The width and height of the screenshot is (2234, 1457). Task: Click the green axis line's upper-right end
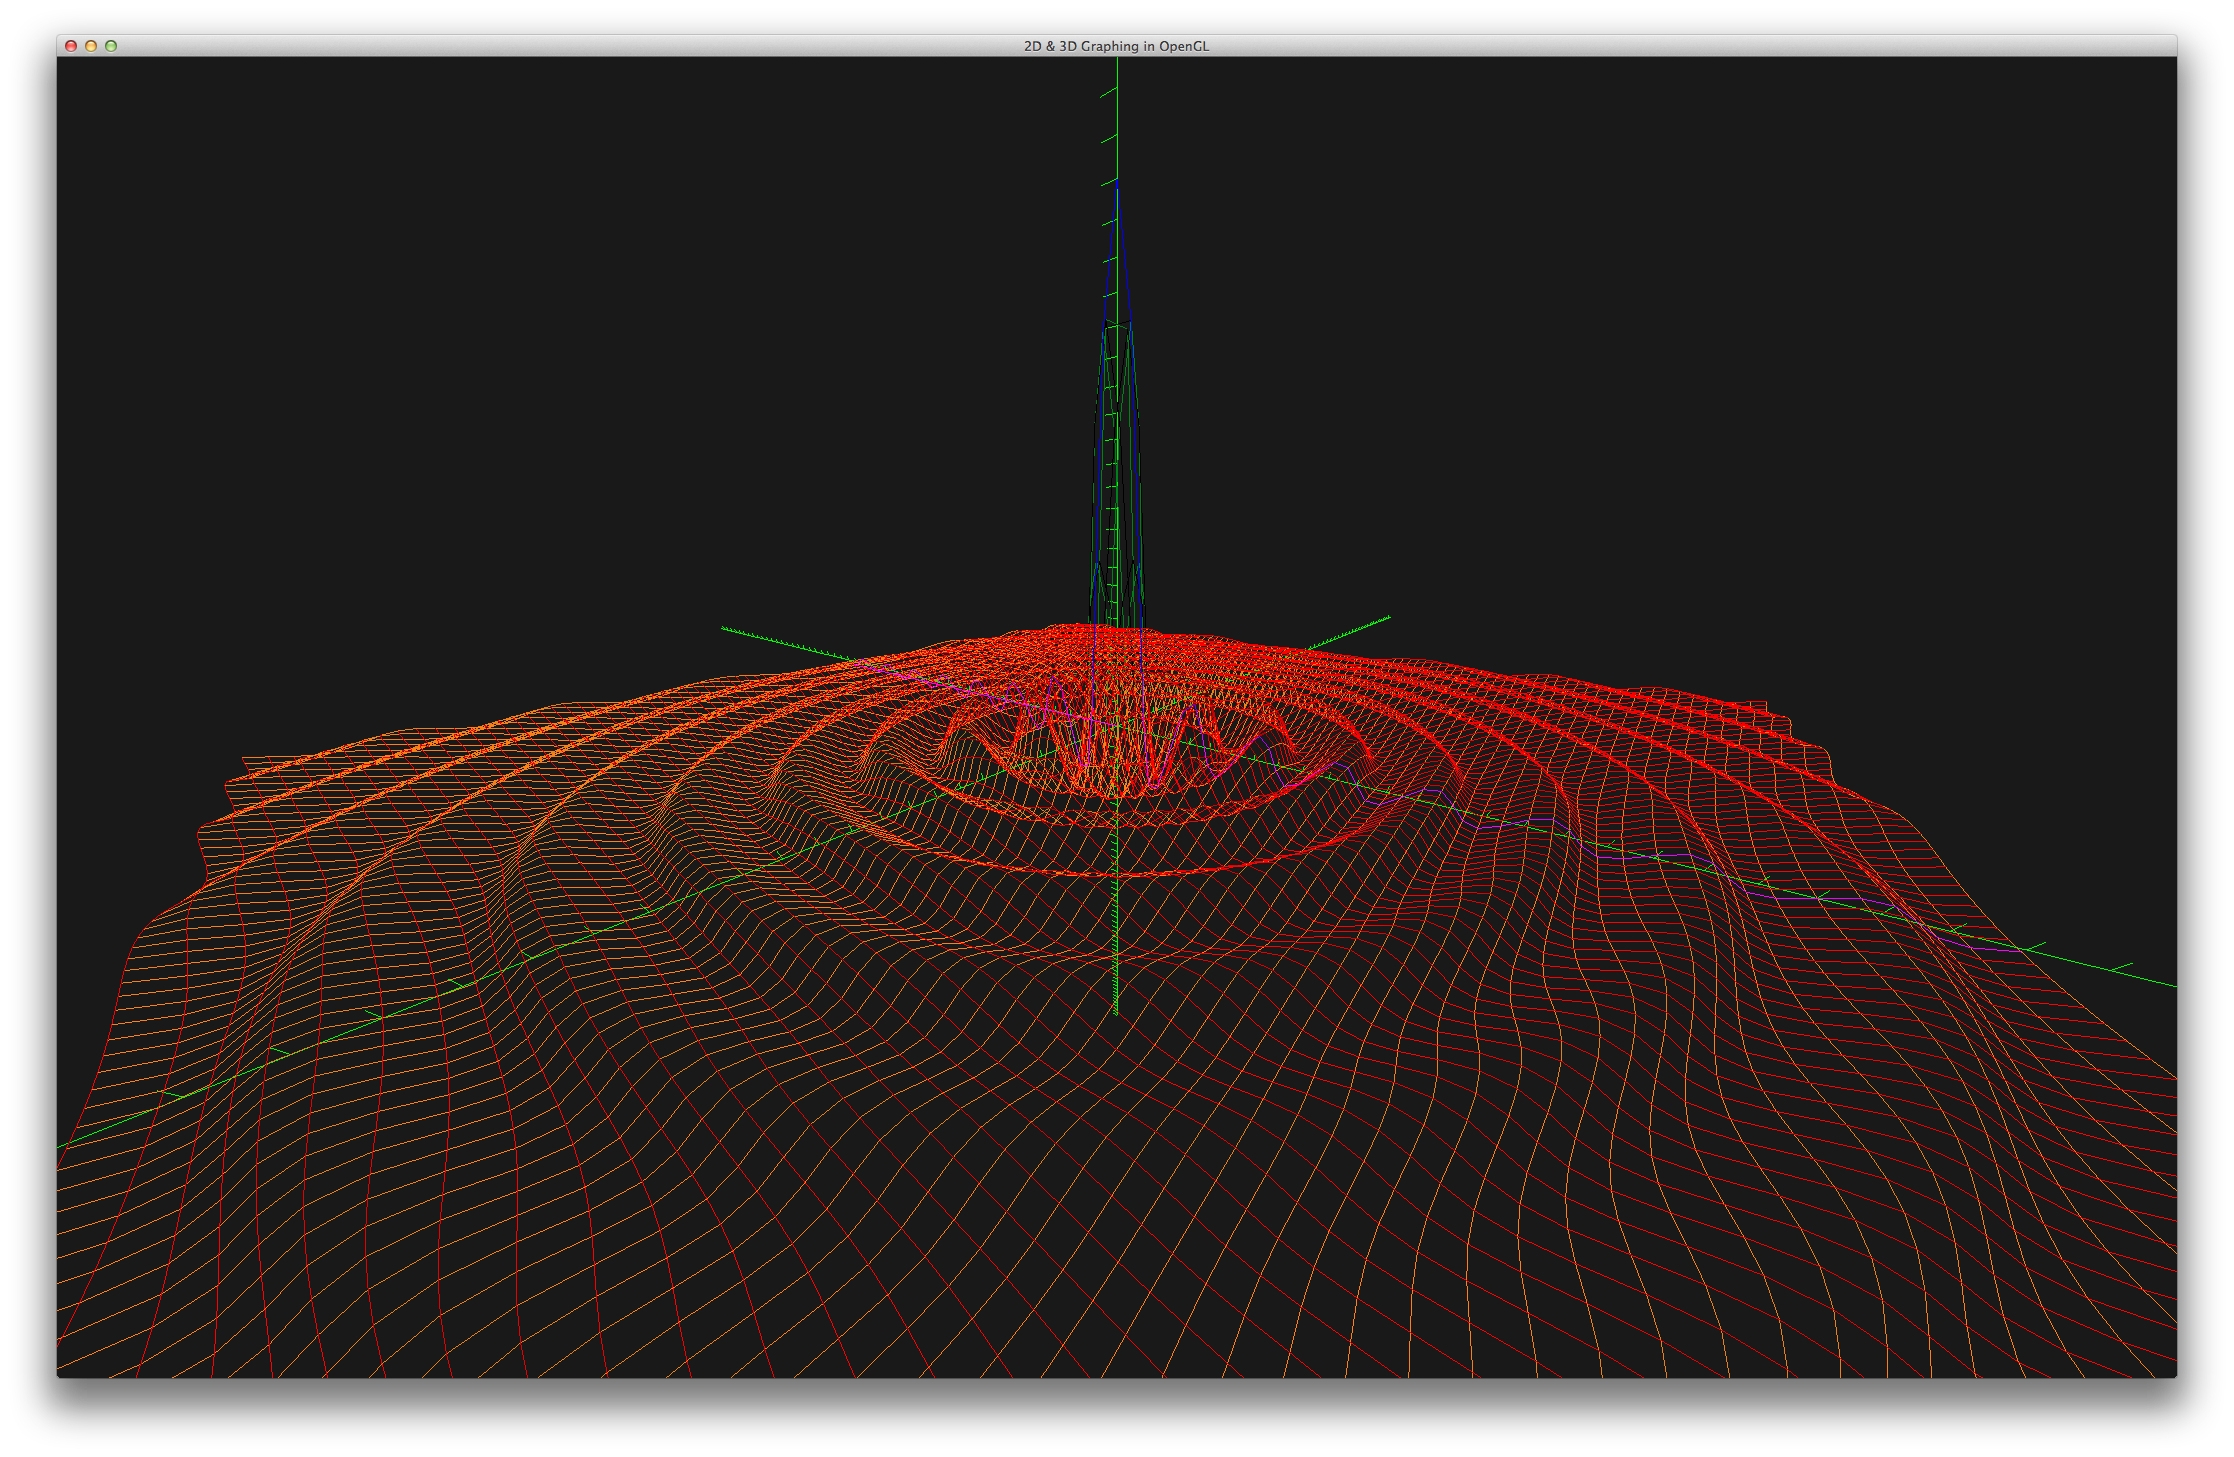1388,618
